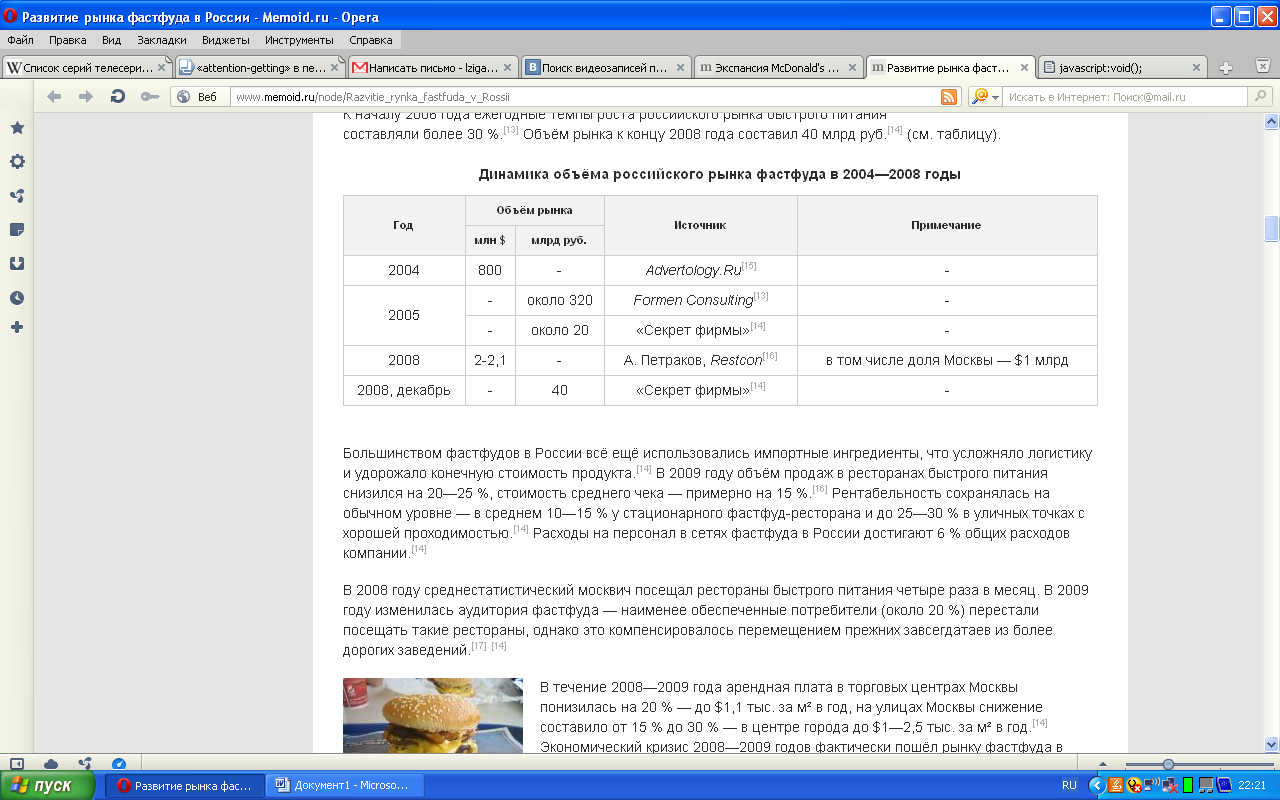Open the Инструменты menu
The width and height of the screenshot is (1280, 800).
pyautogui.click(x=299, y=40)
